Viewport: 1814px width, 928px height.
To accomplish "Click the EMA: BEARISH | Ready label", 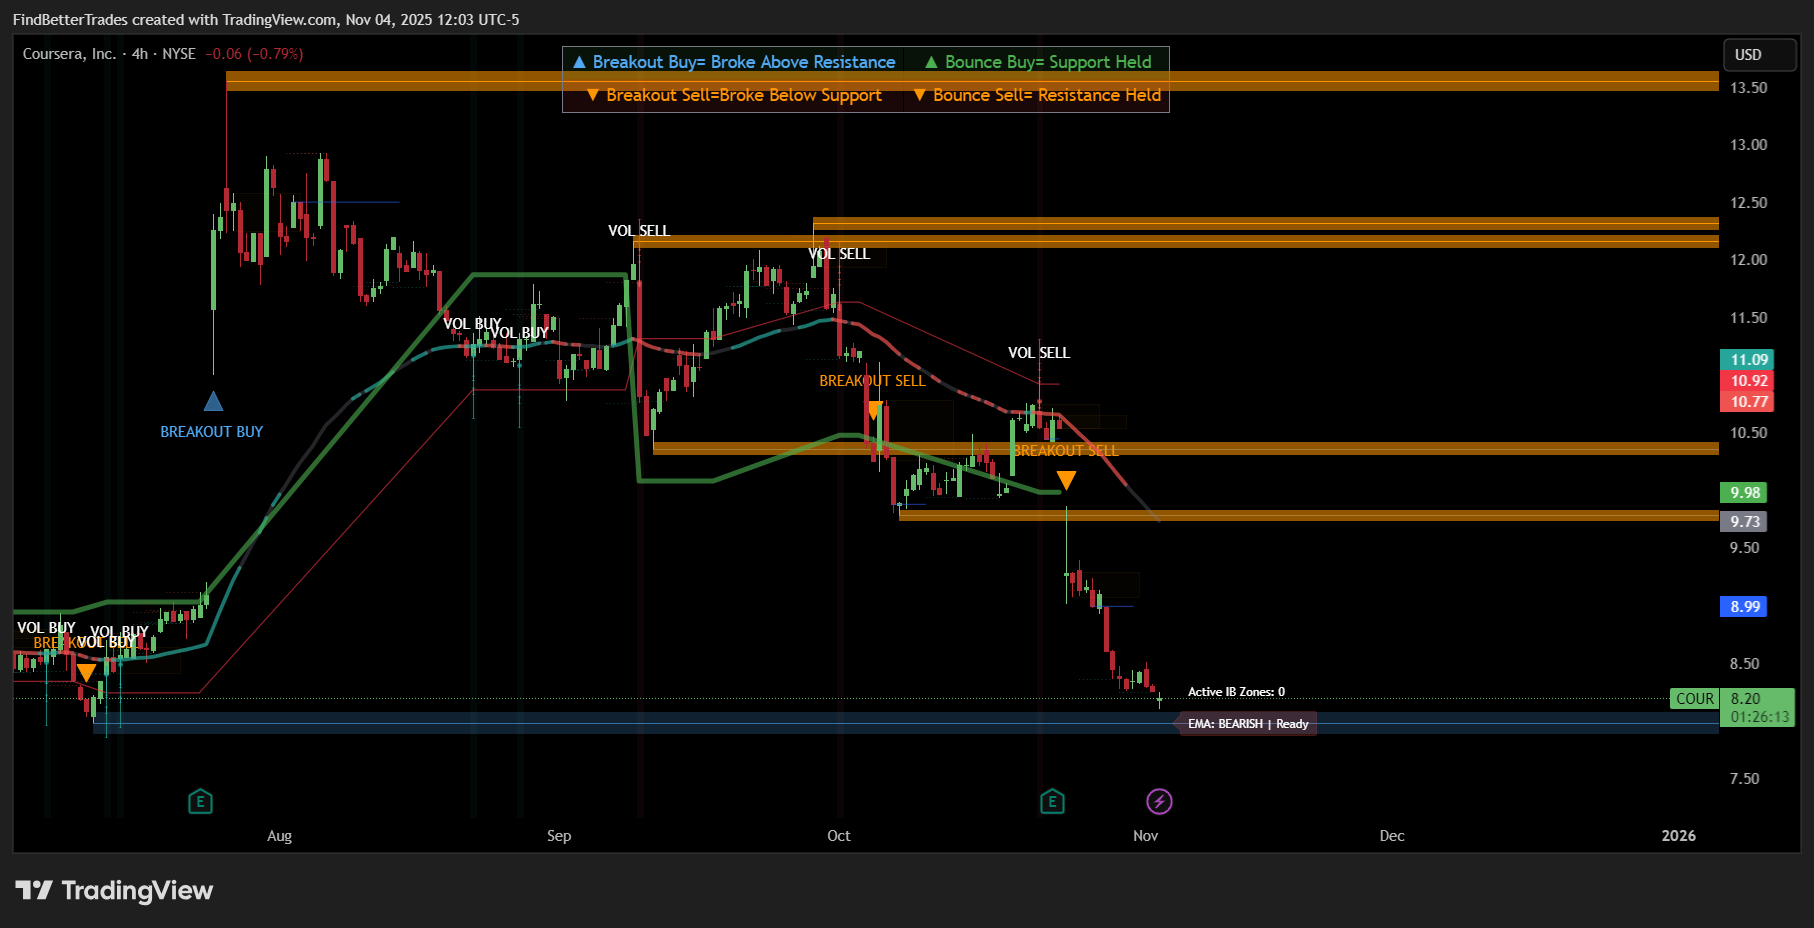I will (1247, 724).
